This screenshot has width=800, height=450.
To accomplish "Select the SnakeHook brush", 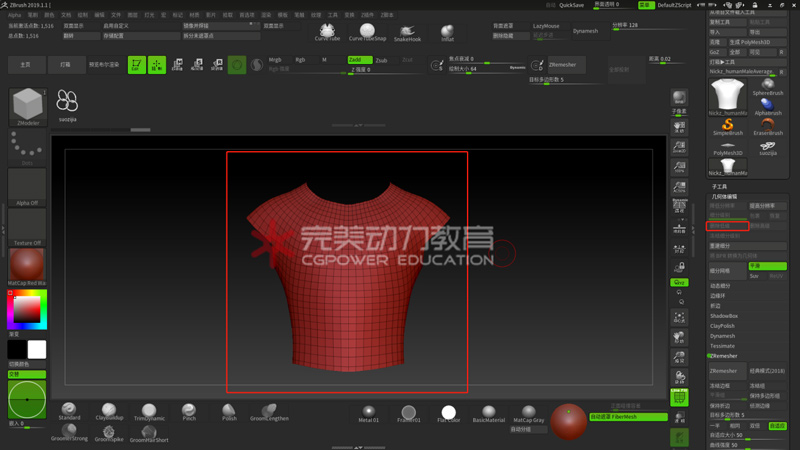I will [x=407, y=32].
